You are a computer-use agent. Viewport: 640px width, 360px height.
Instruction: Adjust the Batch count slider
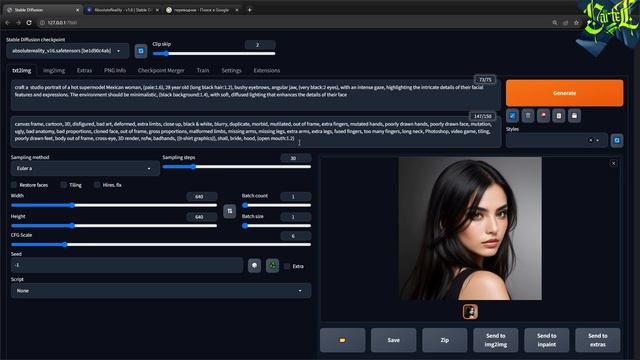pyautogui.click(x=276, y=205)
